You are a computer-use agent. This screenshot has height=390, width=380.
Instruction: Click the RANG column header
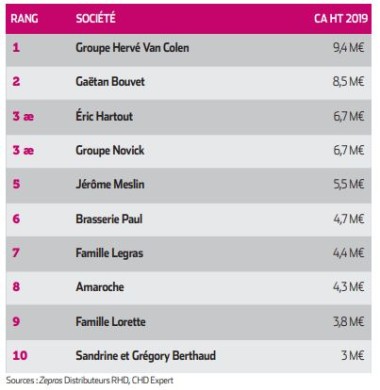[x=24, y=18]
